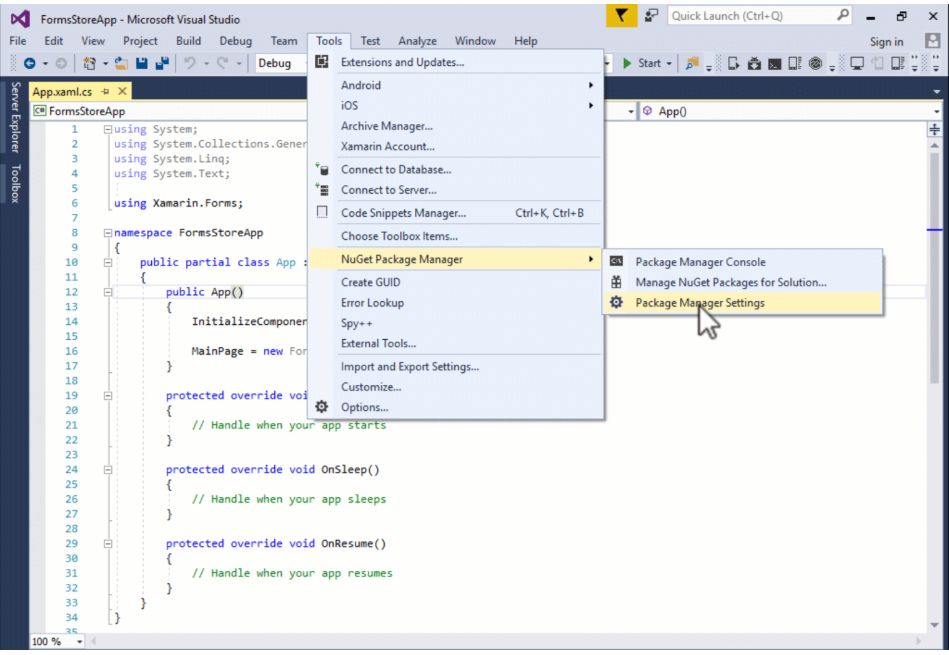This screenshot has width=949, height=655.
Task: Collapse the OnSleep method outline toggle
Action: 108,469
